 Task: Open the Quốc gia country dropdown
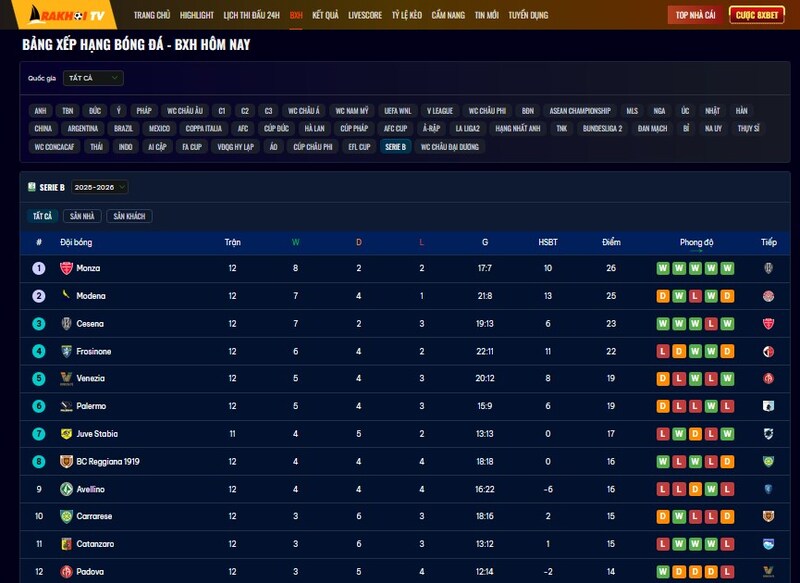coord(93,78)
